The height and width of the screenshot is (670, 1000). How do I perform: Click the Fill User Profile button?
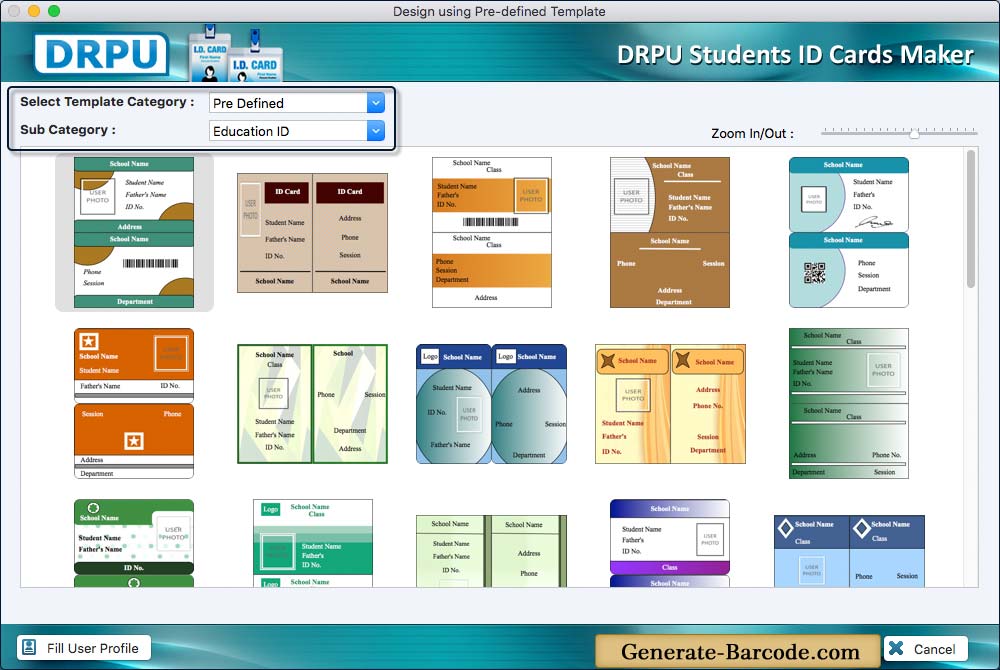(x=84, y=648)
